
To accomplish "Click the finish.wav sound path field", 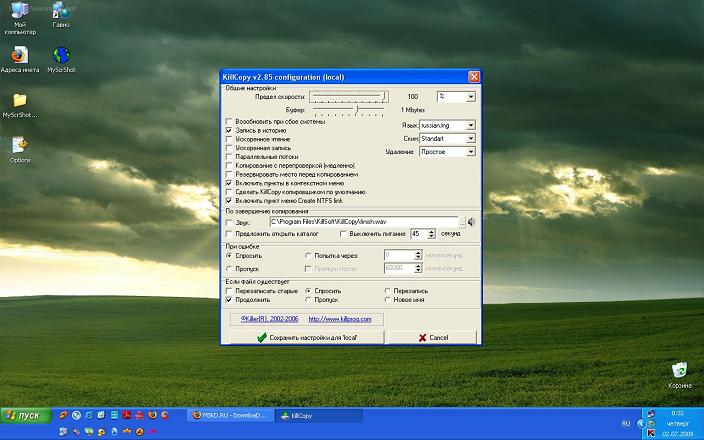I will point(364,222).
